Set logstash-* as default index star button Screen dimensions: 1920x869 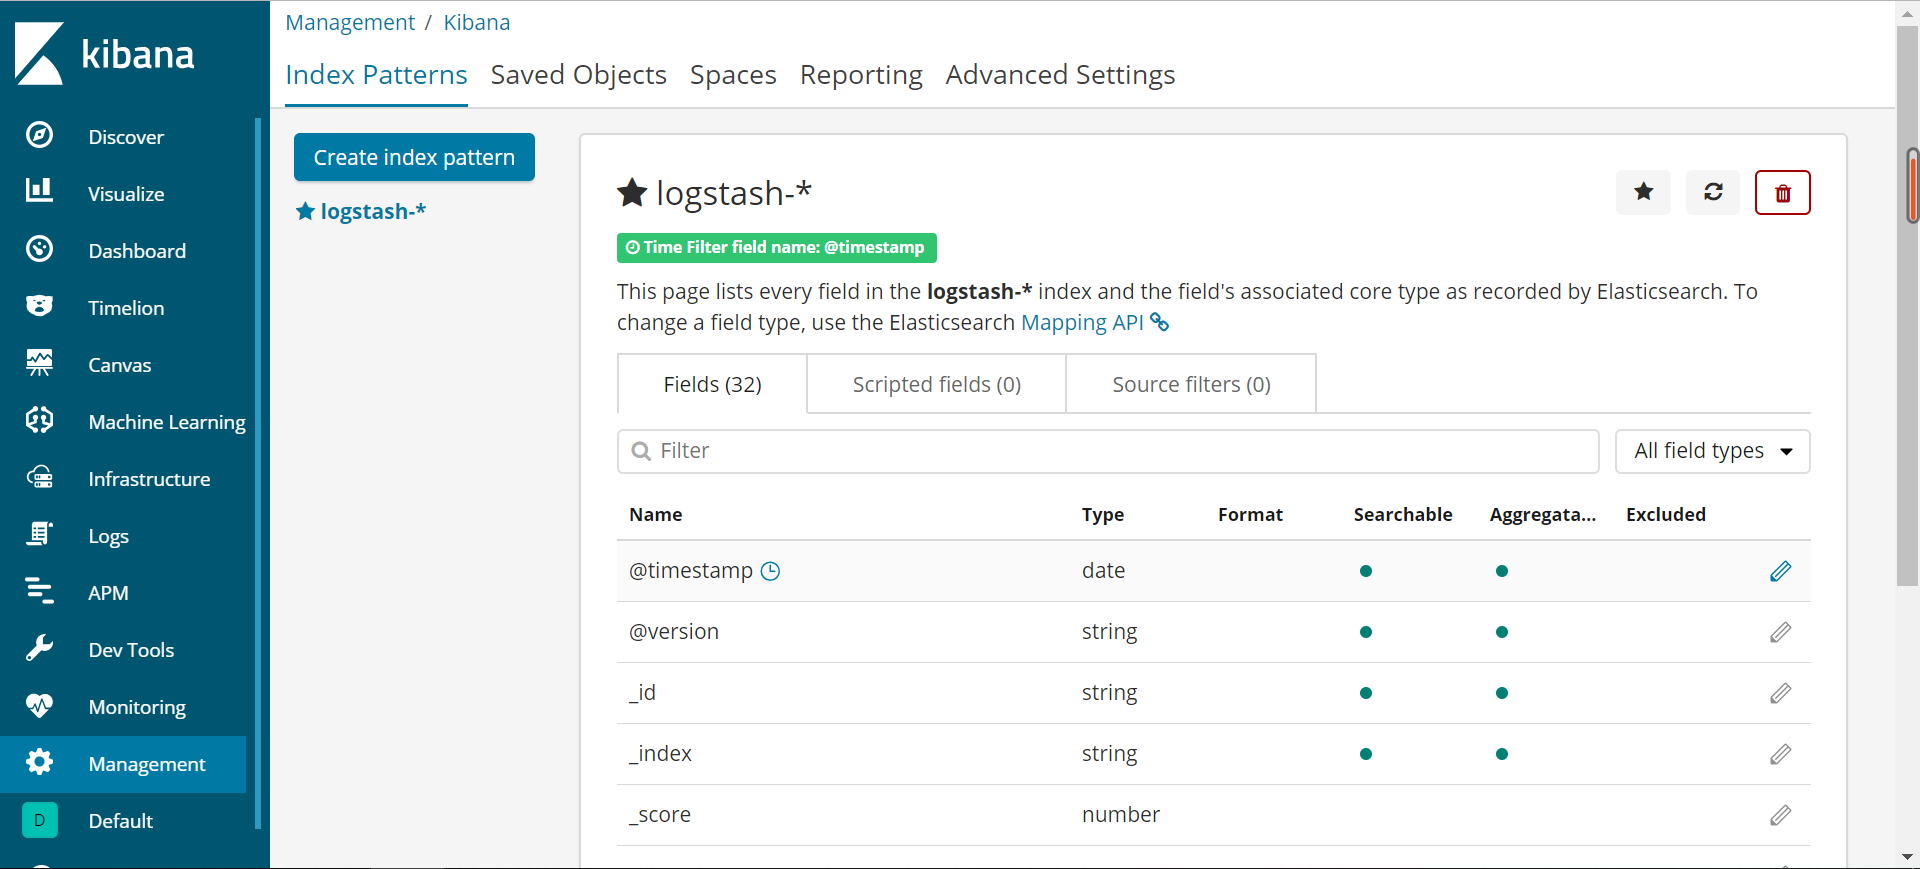click(x=1643, y=192)
